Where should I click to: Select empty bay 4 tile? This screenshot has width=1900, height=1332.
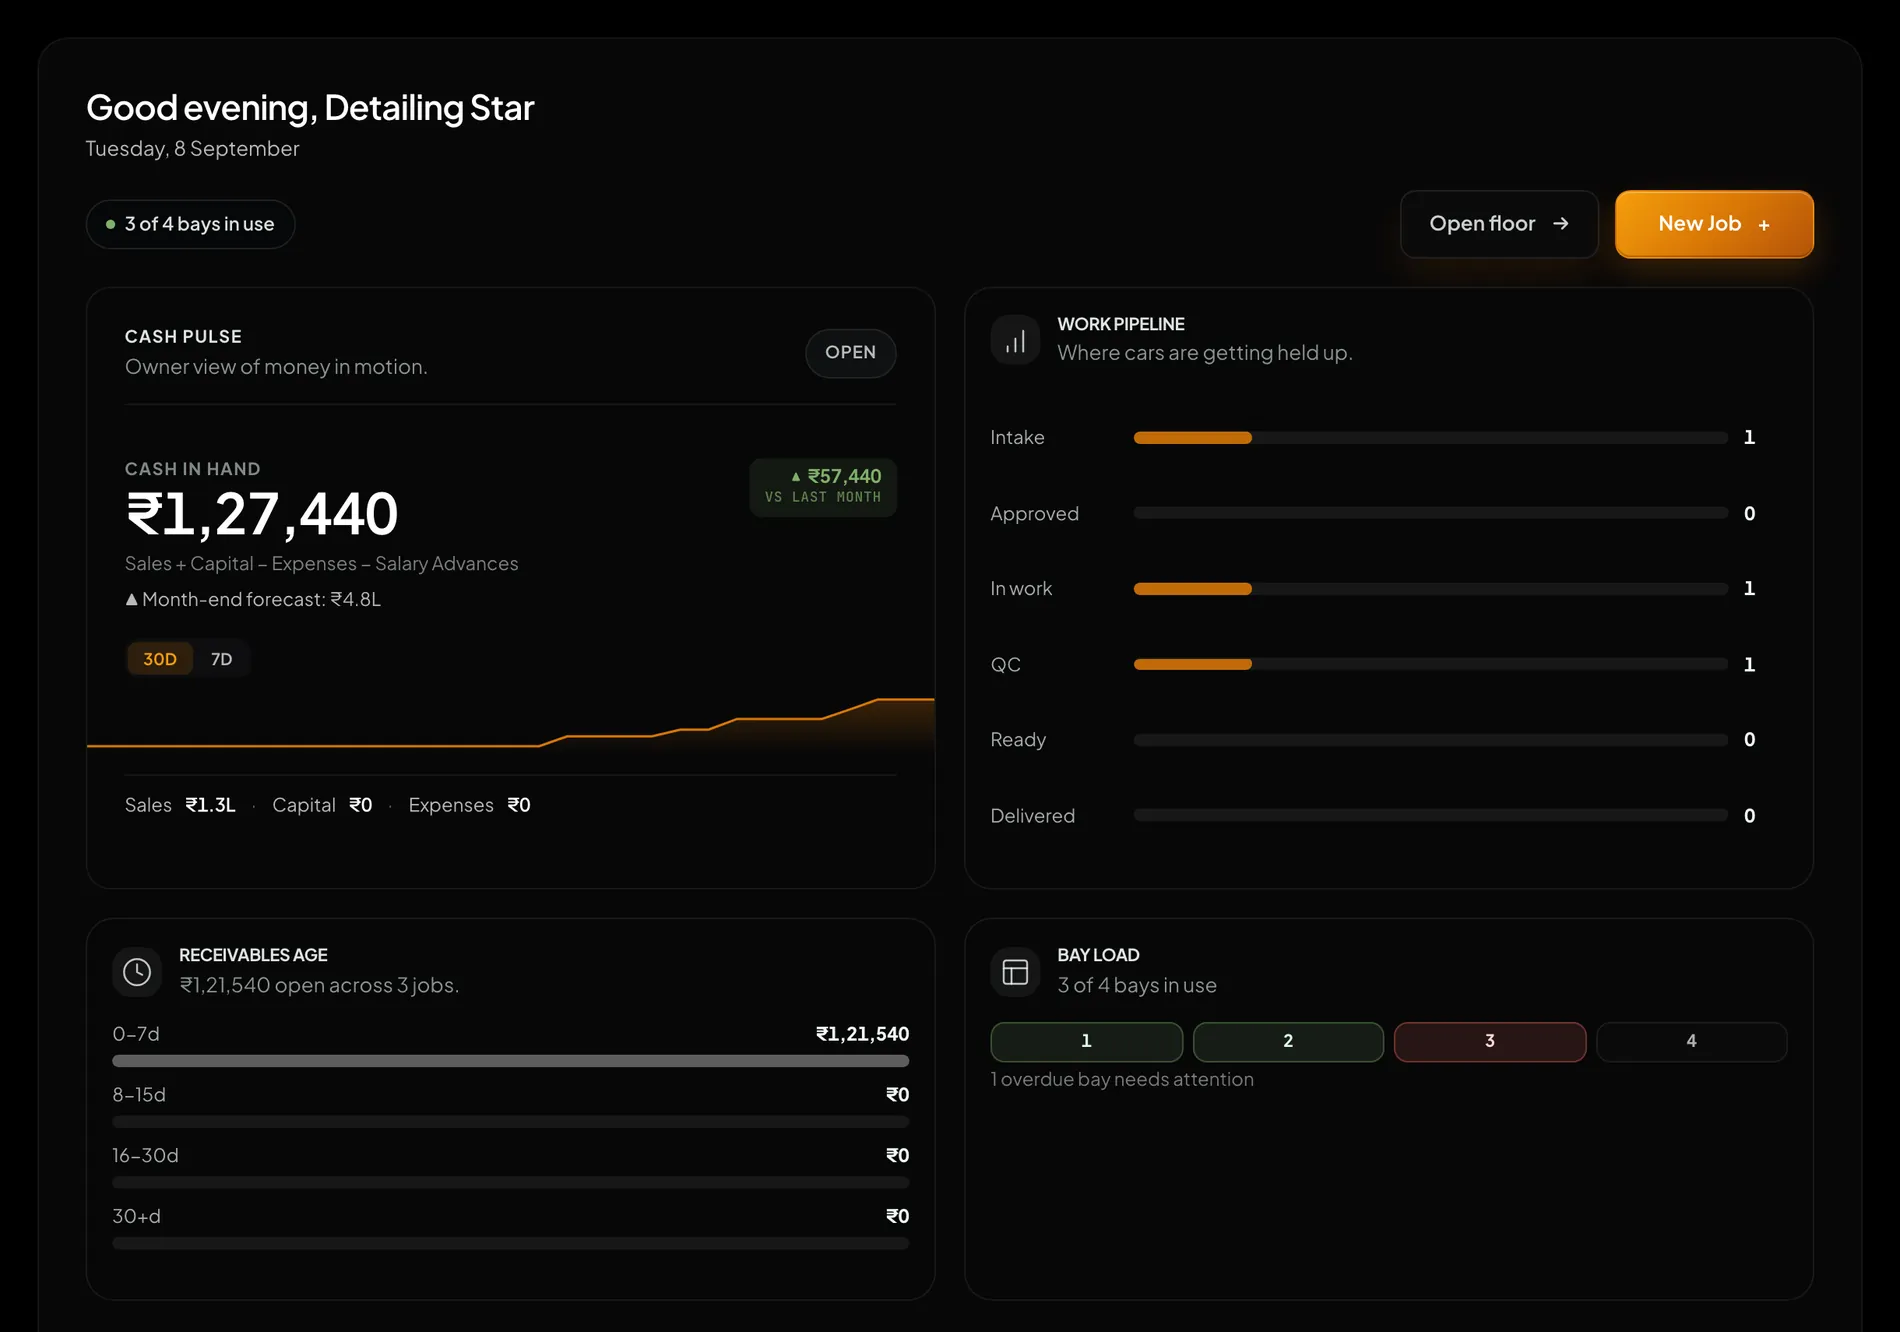coord(1691,1041)
